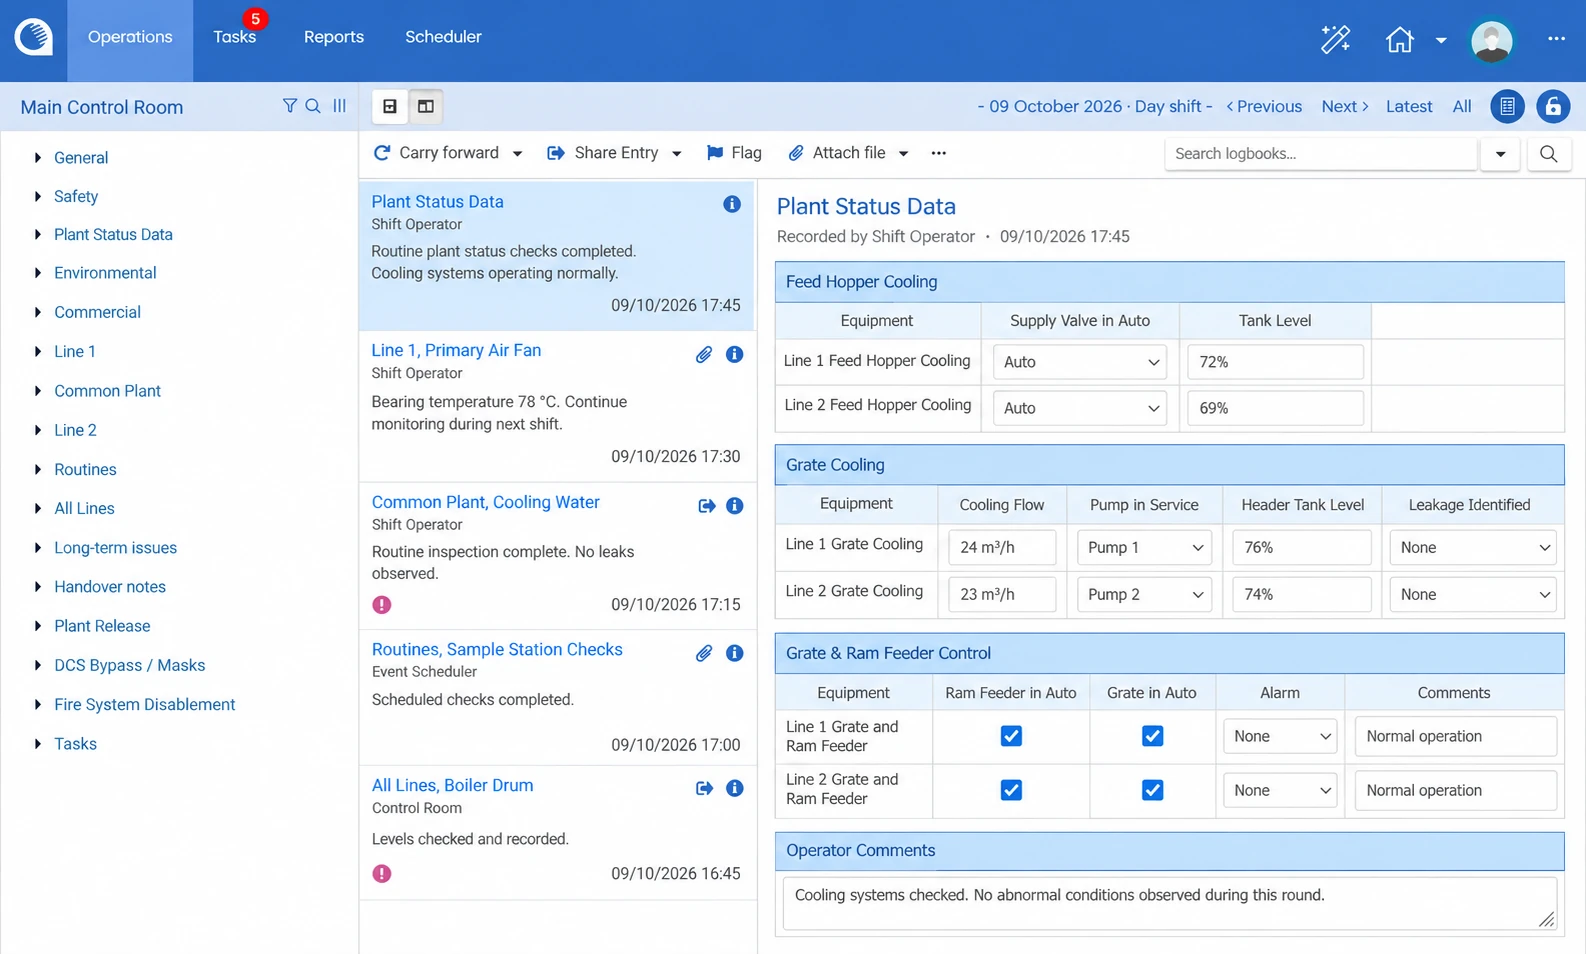The height and width of the screenshot is (954, 1586).
Task: Open info icon on Line 1, Primary Air Fan
Action: (734, 355)
